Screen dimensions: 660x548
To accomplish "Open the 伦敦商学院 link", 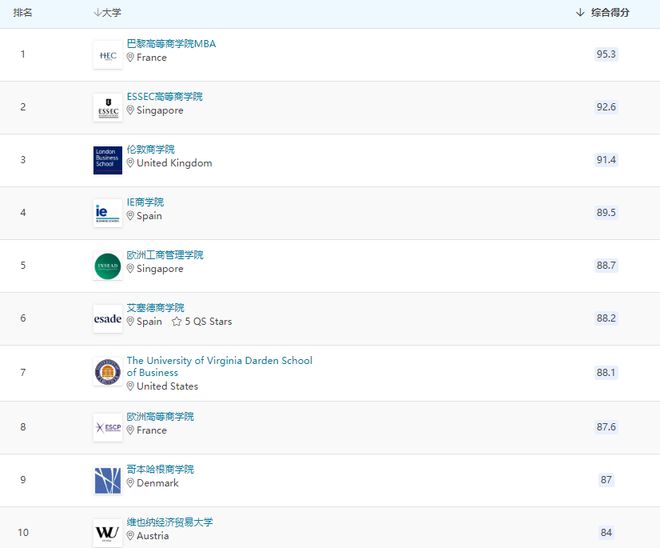I will pyautogui.click(x=151, y=149).
